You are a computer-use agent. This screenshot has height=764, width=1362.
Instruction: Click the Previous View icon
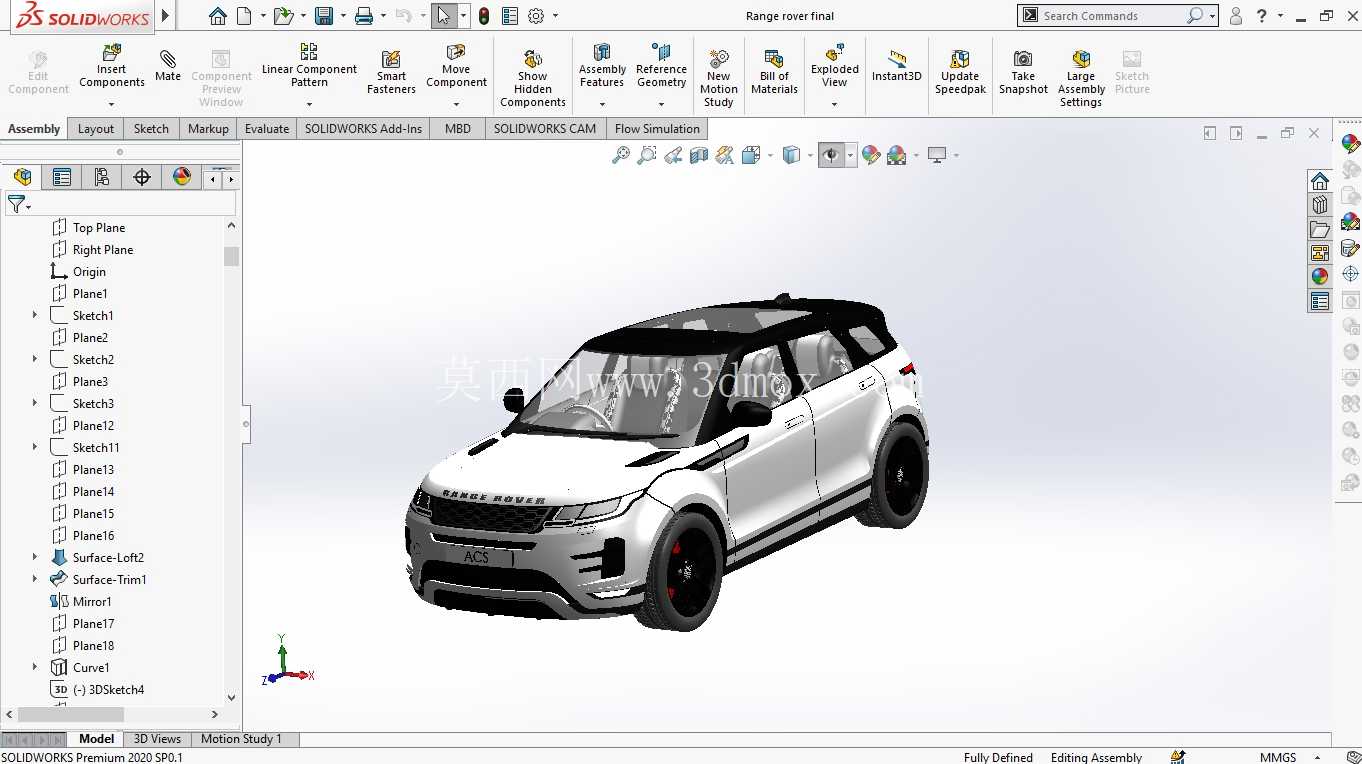pyautogui.click(x=673, y=155)
